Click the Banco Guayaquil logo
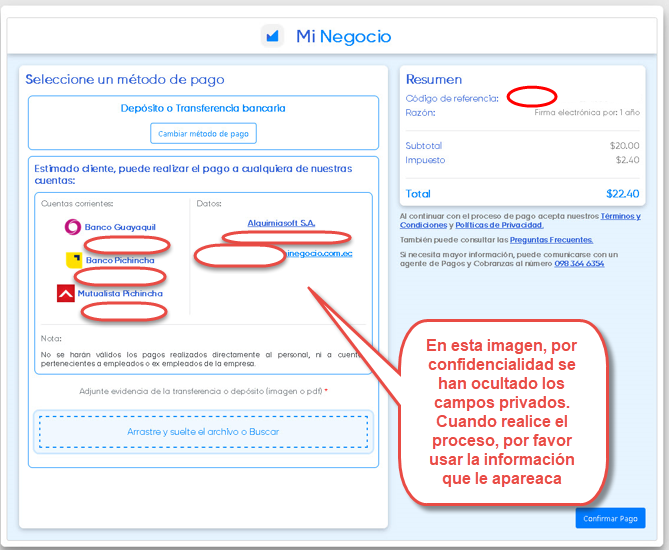The width and height of the screenshot is (669, 550). [x=73, y=227]
